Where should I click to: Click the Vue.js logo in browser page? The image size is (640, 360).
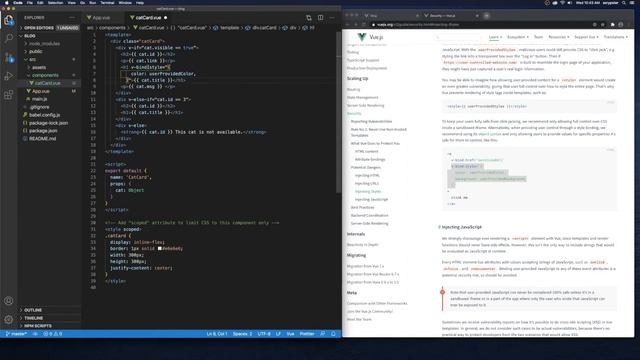[362, 37]
